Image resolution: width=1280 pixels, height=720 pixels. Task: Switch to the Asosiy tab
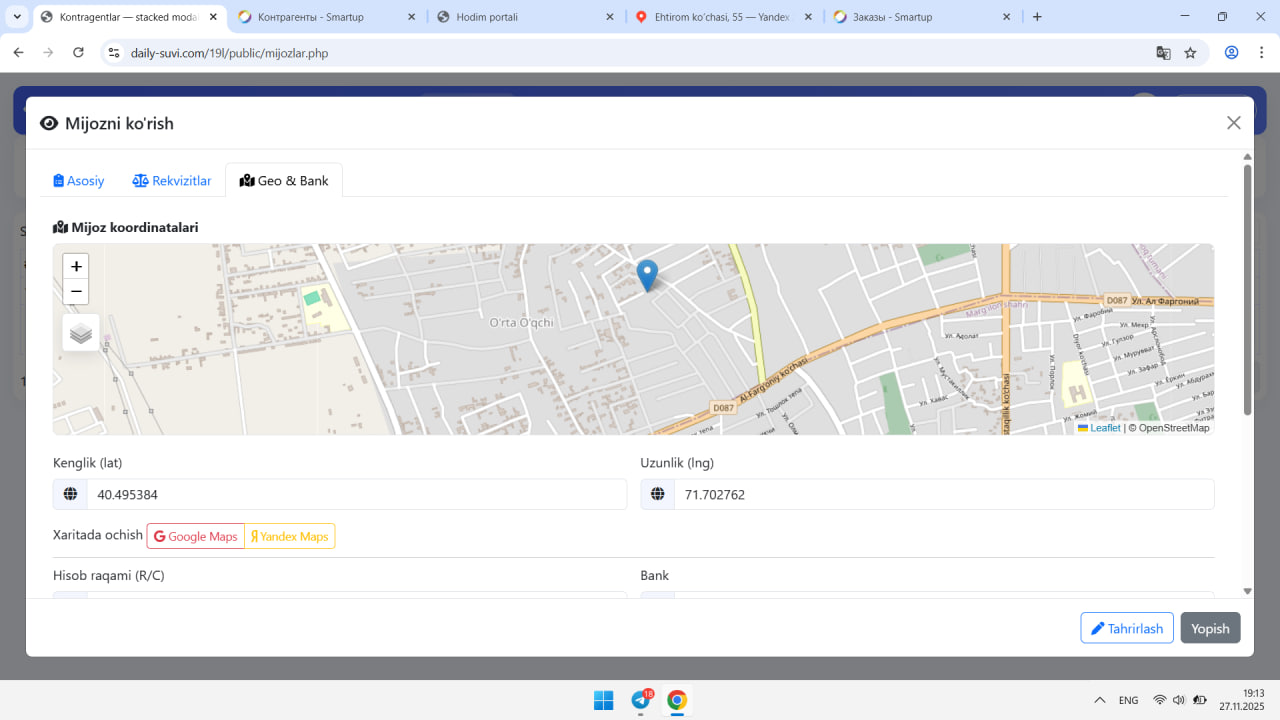(79, 181)
